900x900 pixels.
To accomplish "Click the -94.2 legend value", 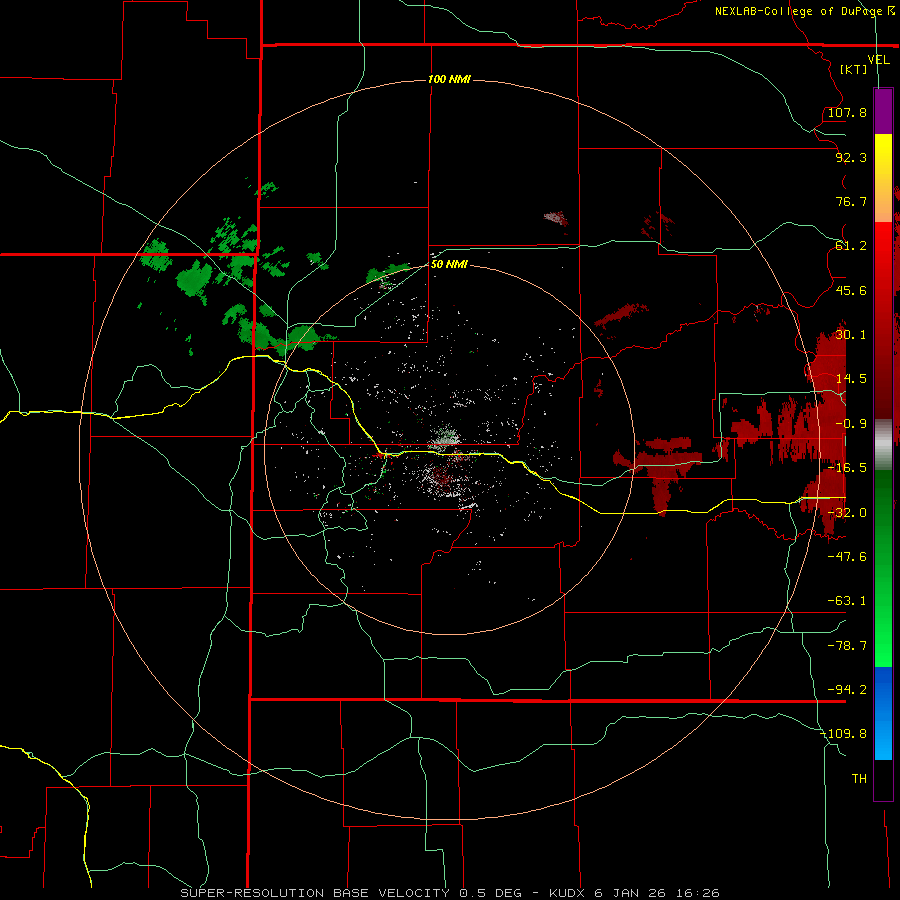I will (x=847, y=689).
